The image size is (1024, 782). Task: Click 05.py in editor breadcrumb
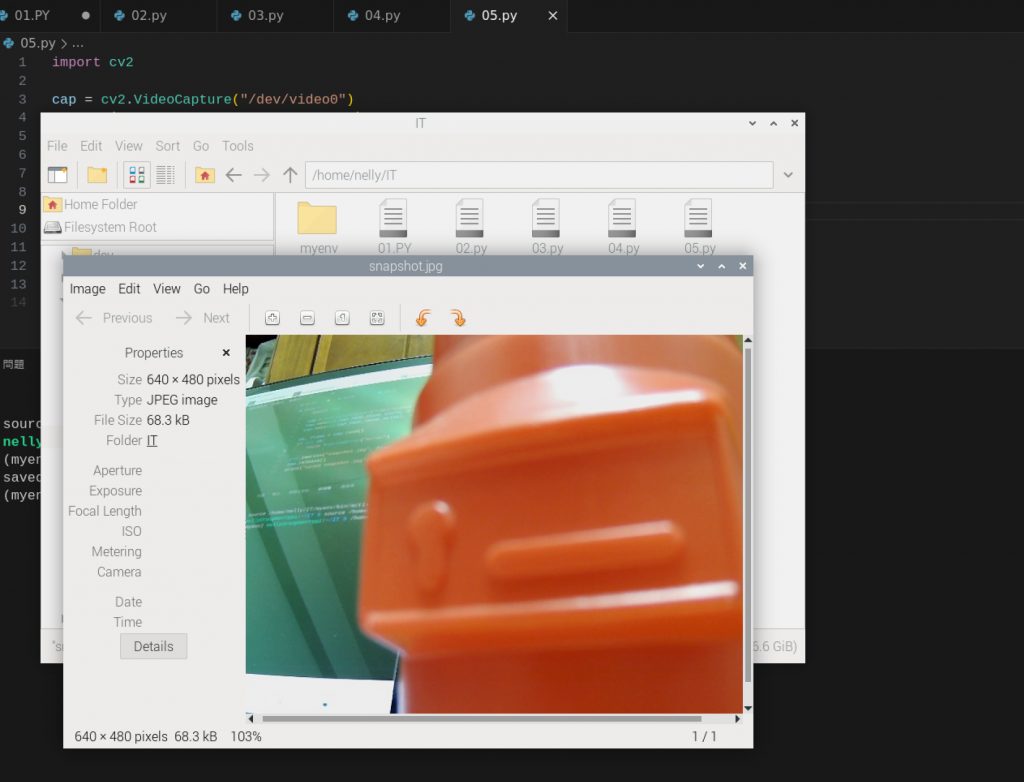(x=38, y=43)
